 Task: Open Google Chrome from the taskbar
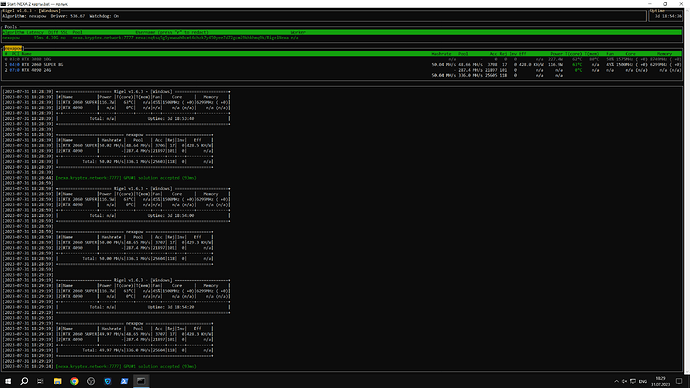tap(74, 381)
